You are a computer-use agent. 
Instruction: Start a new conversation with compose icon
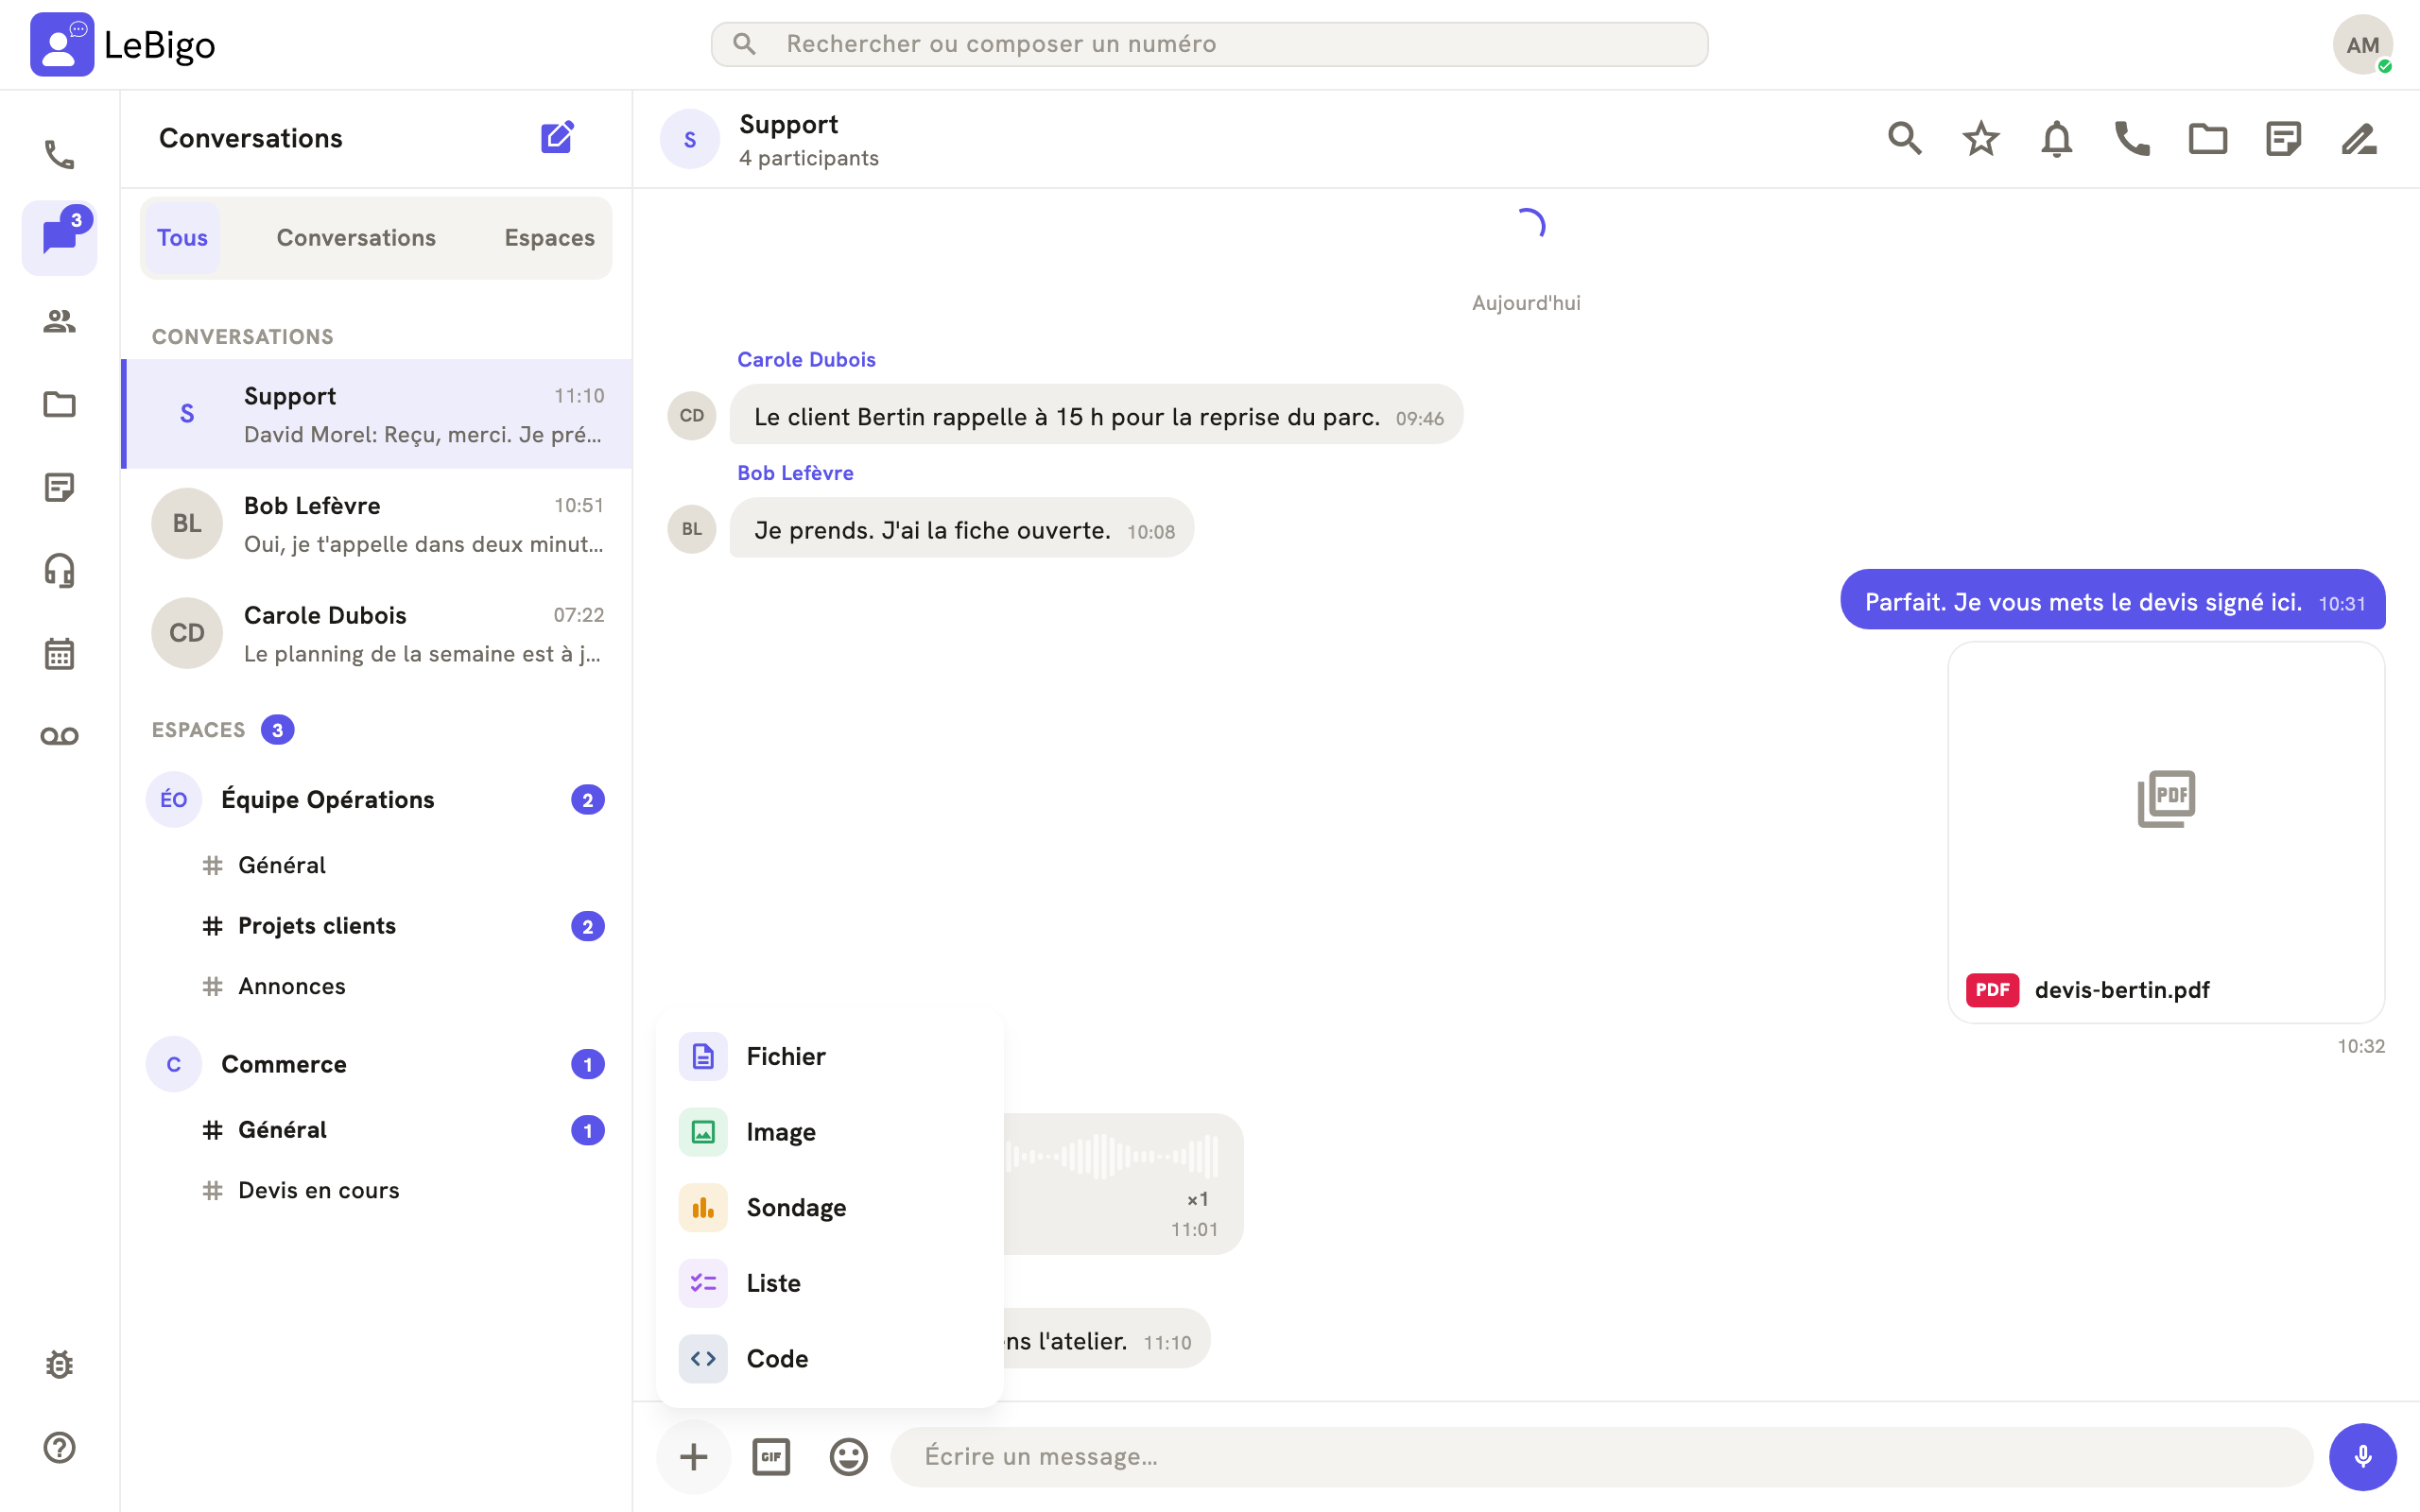click(x=557, y=137)
